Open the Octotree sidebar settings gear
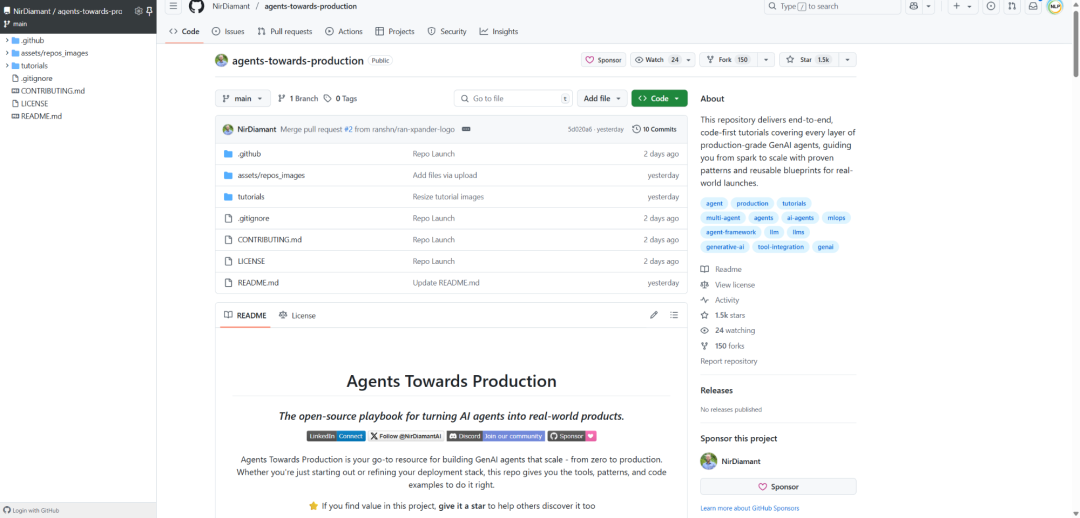1080x518 pixels. click(138, 11)
